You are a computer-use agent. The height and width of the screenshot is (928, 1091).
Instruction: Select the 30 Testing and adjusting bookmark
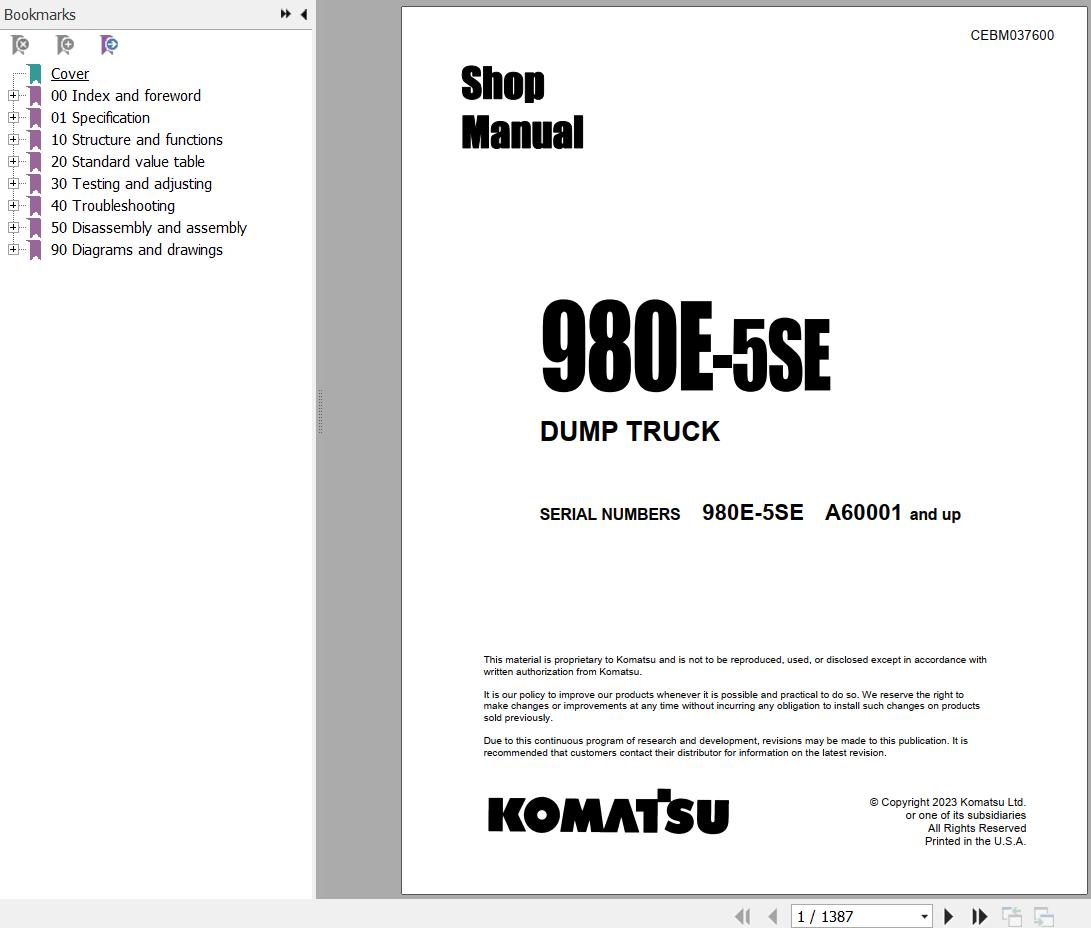coord(132,184)
